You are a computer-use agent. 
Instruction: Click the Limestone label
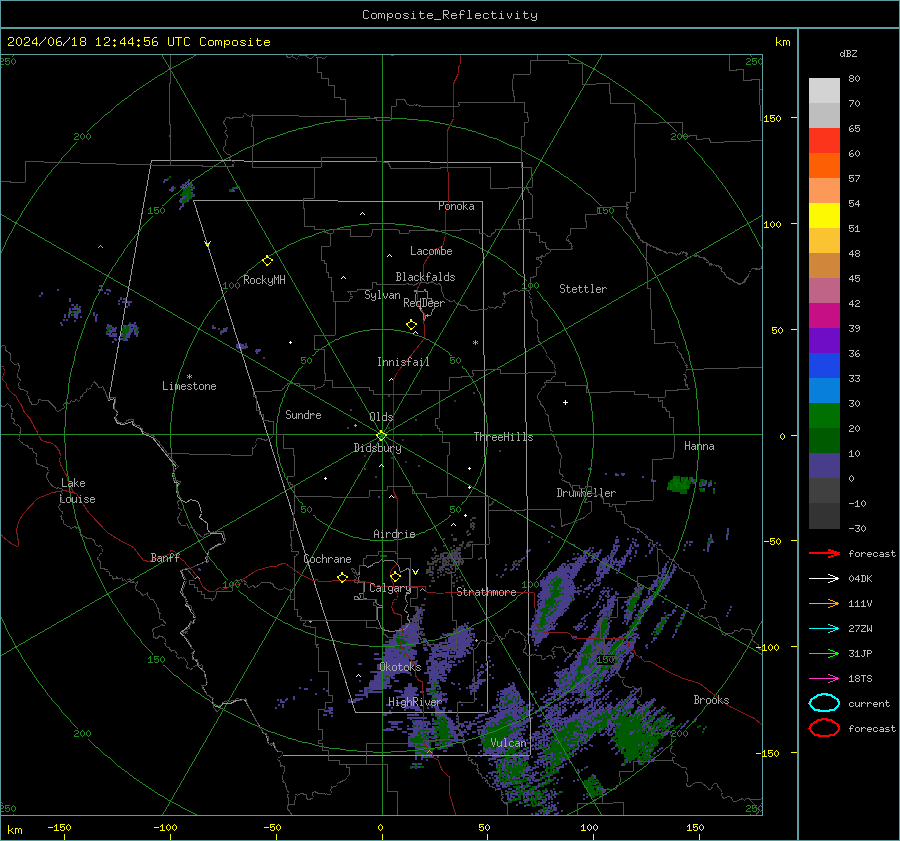189,386
